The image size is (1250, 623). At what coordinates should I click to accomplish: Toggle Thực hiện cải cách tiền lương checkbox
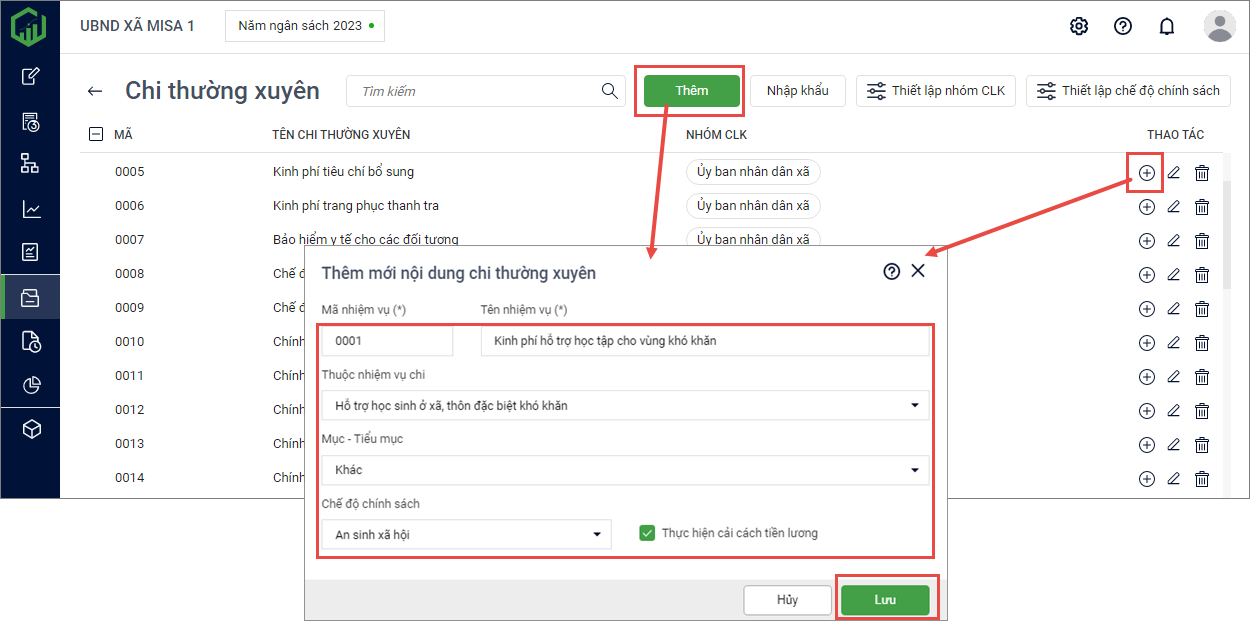647,533
